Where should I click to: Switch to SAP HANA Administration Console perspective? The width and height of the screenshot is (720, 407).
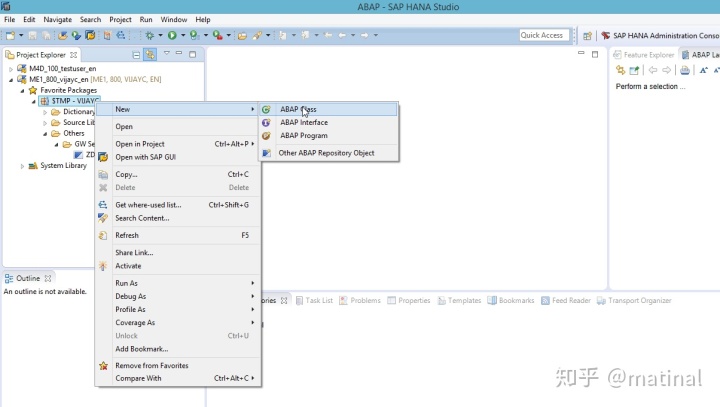660,35
